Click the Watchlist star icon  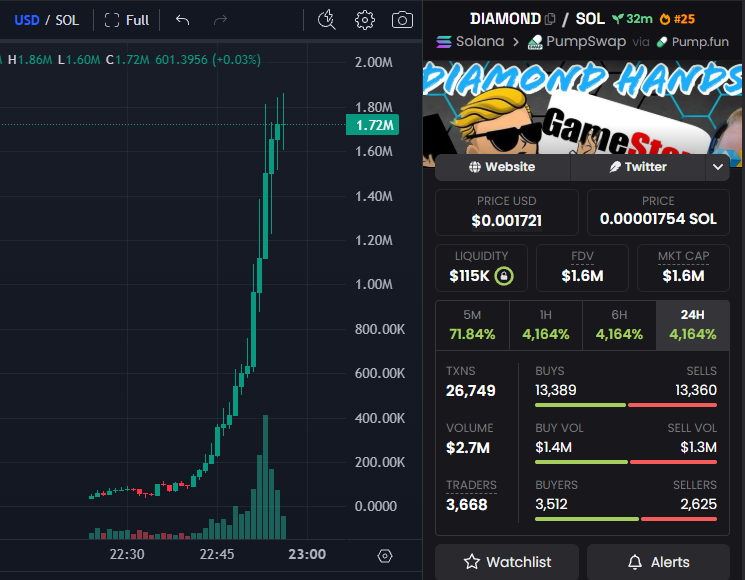472,562
